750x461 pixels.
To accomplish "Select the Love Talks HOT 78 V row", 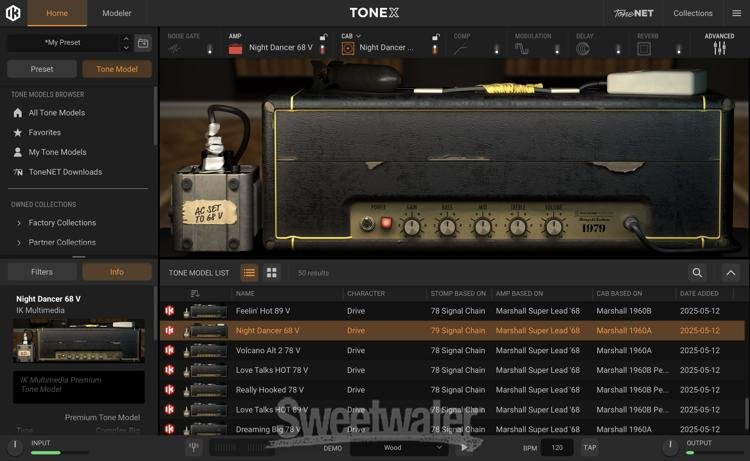I will [x=452, y=370].
